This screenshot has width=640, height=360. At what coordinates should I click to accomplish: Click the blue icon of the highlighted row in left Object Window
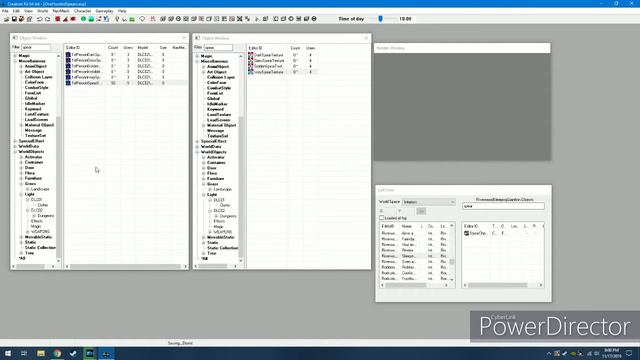[68, 83]
